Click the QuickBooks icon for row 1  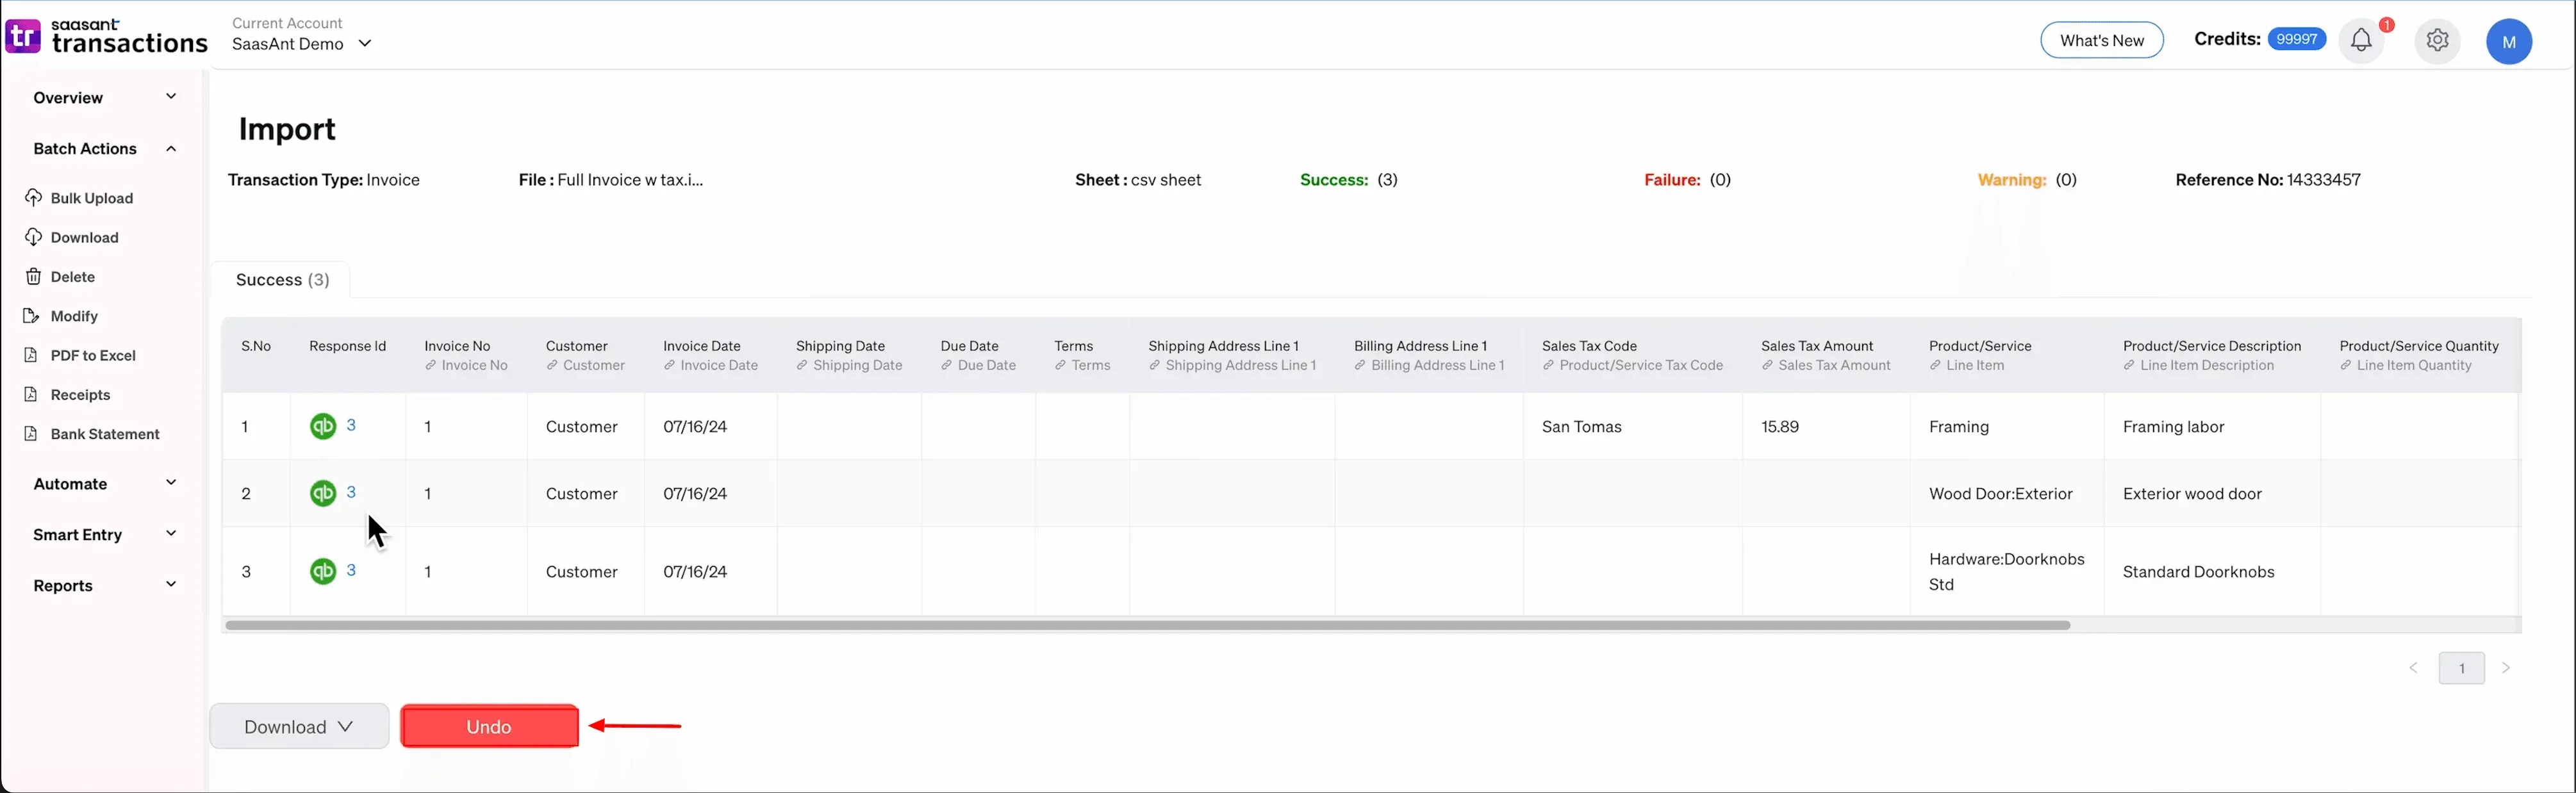coord(324,425)
